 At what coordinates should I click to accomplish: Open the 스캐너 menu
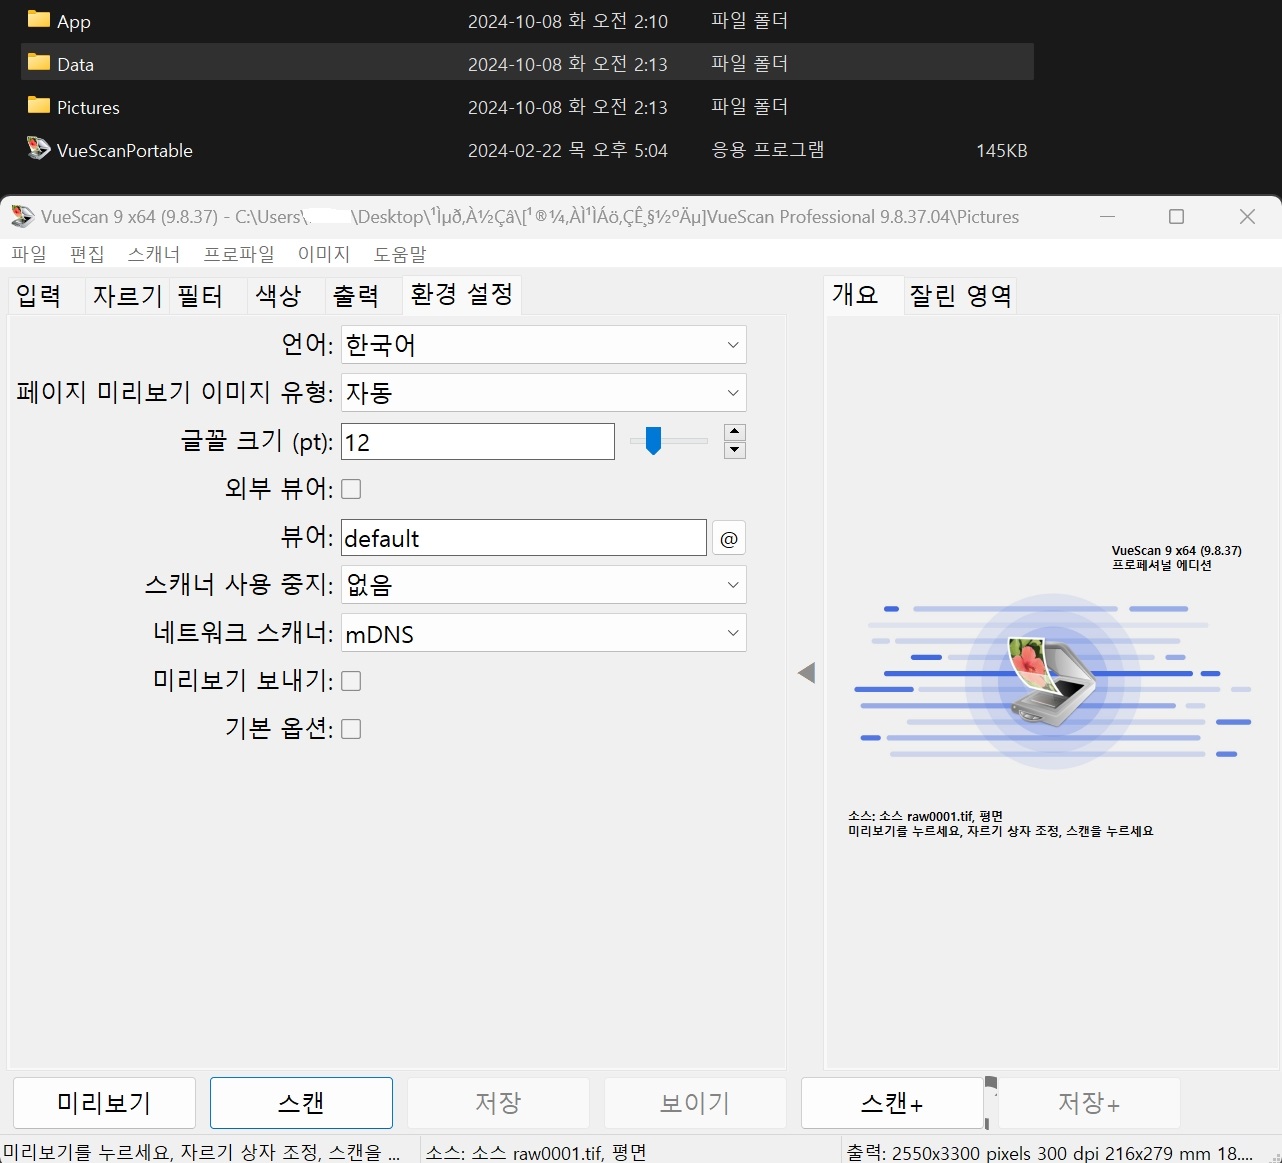pyautogui.click(x=154, y=254)
